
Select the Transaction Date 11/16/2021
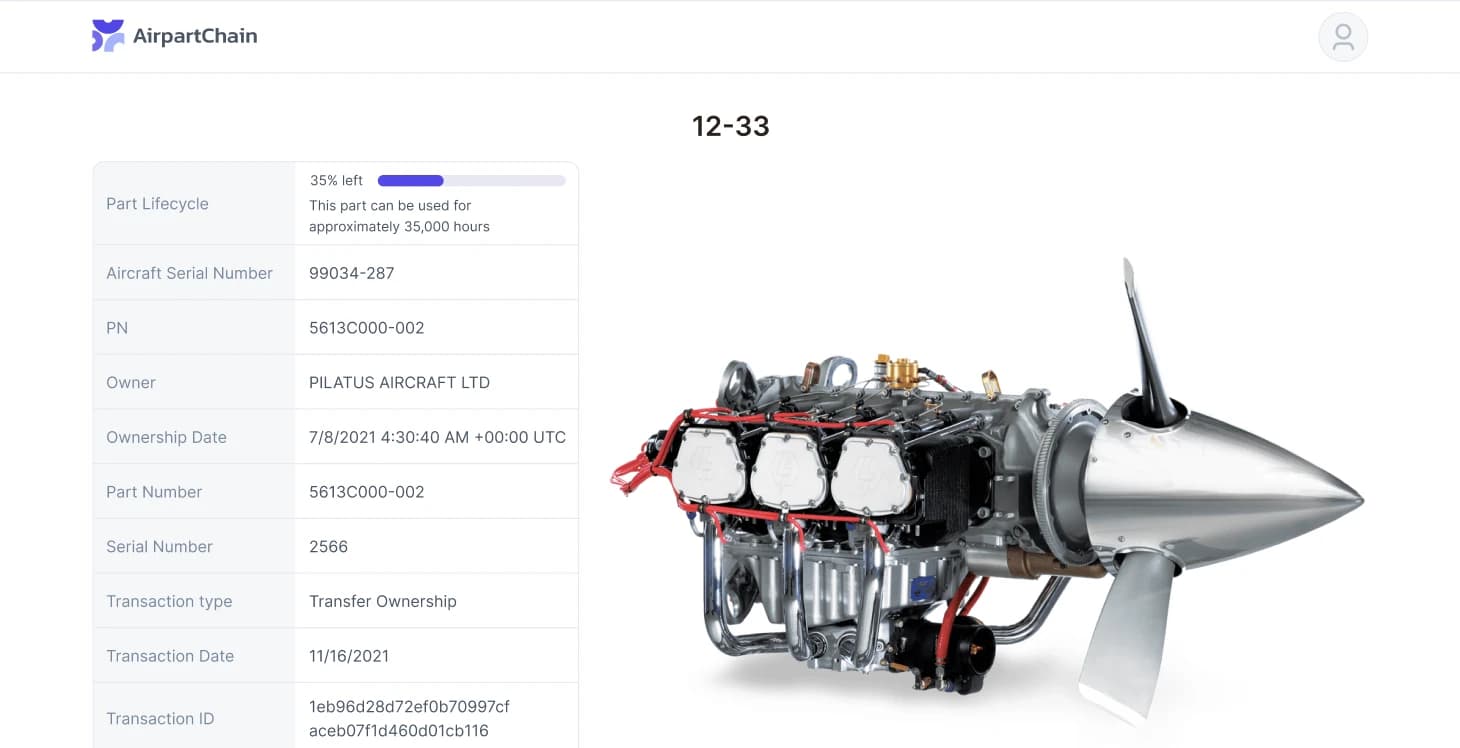click(x=348, y=655)
